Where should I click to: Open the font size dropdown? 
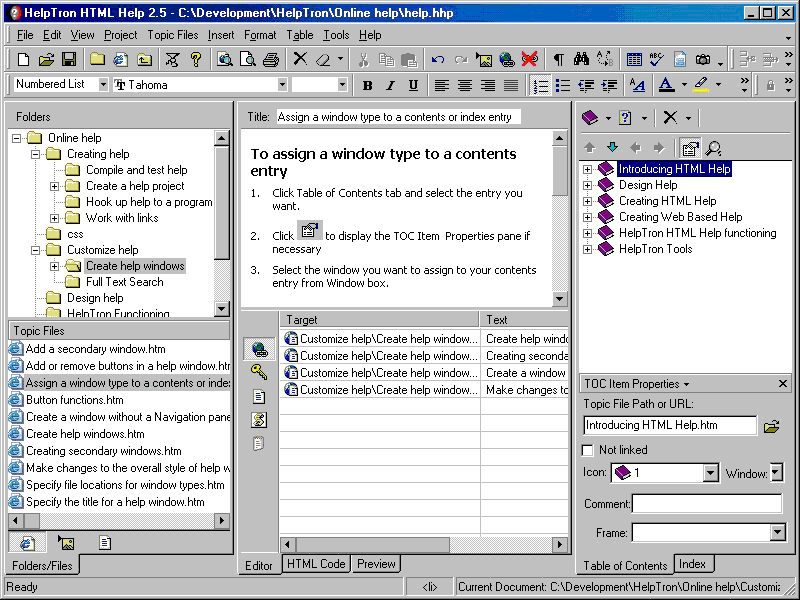(342, 85)
